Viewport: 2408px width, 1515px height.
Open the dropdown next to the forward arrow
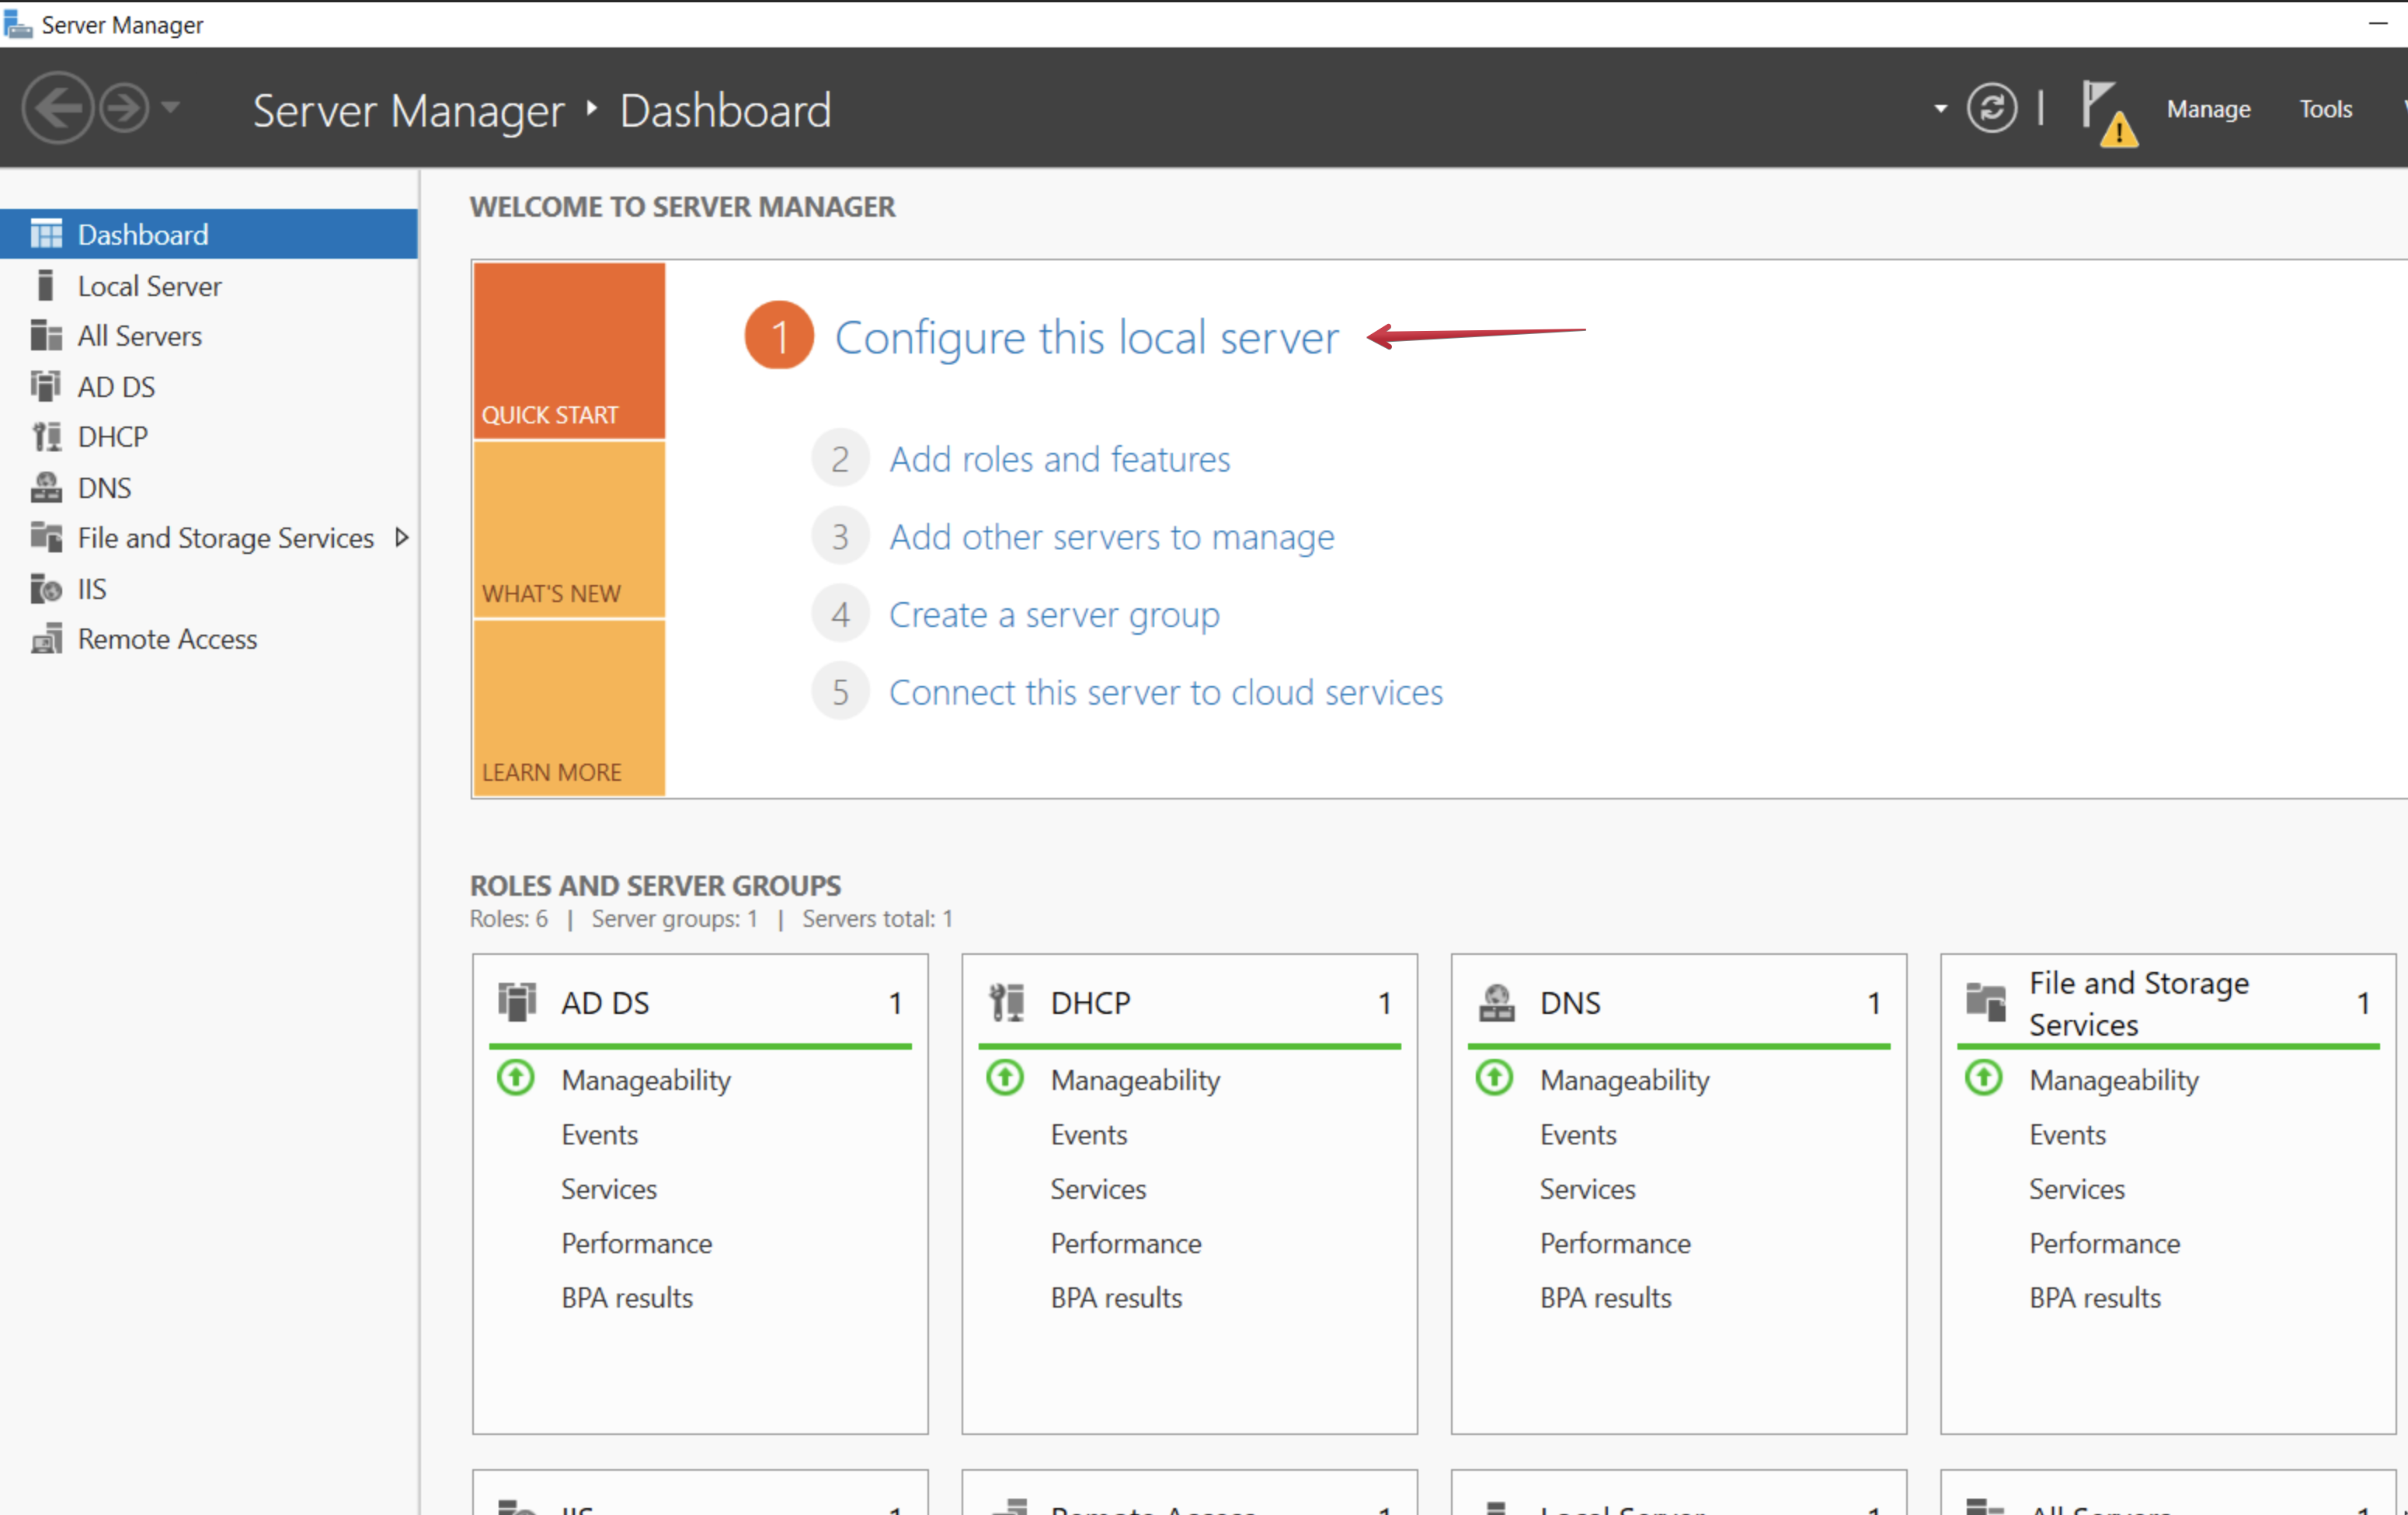pyautogui.click(x=170, y=107)
